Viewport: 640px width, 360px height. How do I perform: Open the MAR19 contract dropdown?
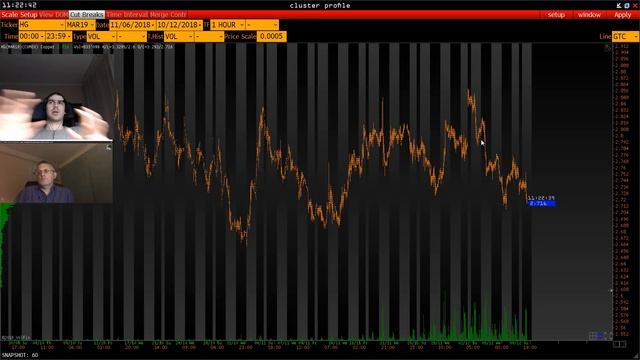pyautogui.click(x=80, y=25)
